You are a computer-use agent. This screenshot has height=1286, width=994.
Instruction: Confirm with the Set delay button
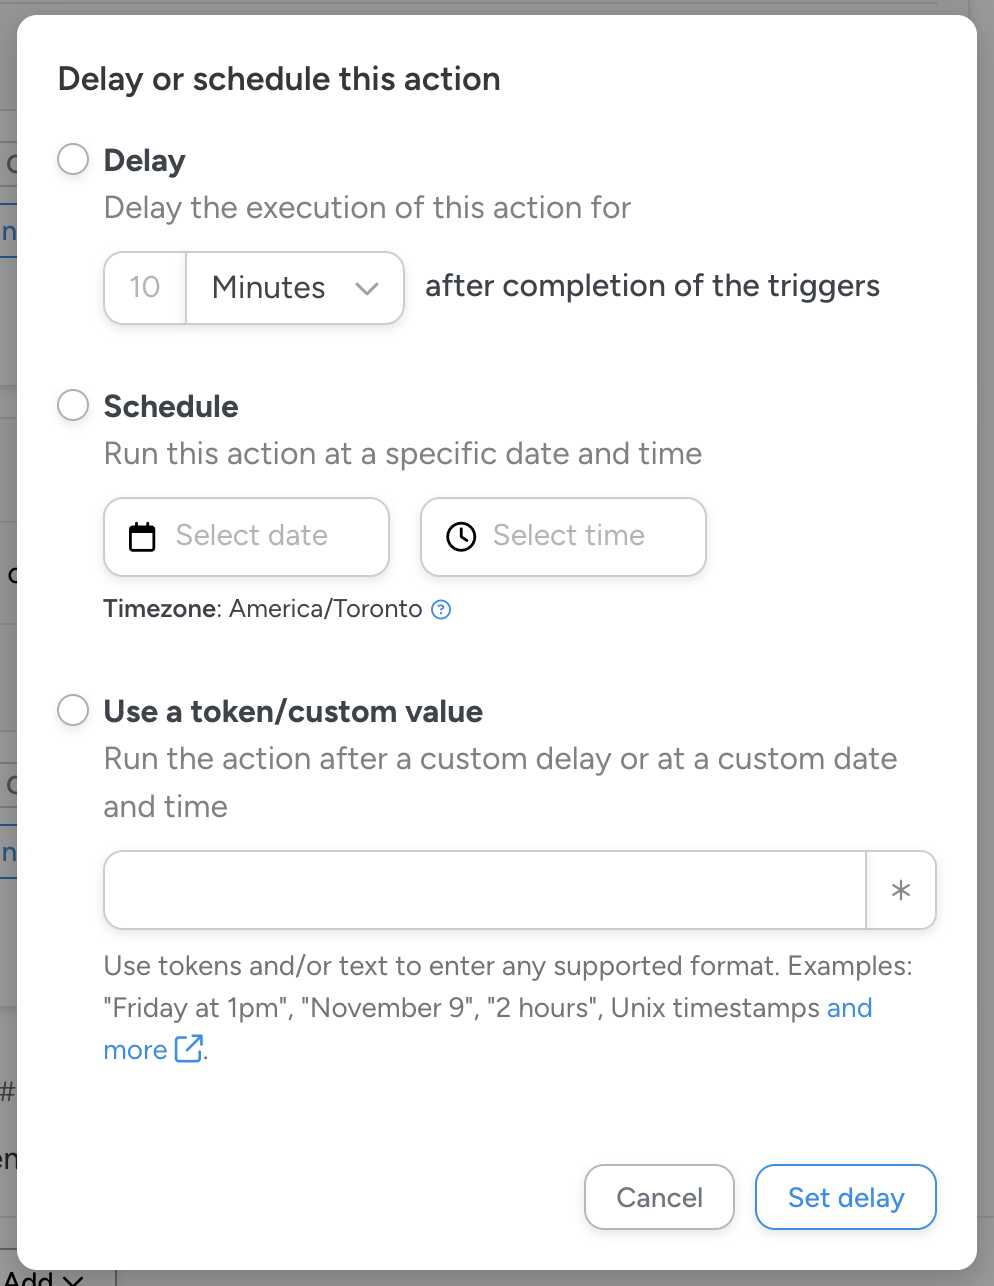845,1197
